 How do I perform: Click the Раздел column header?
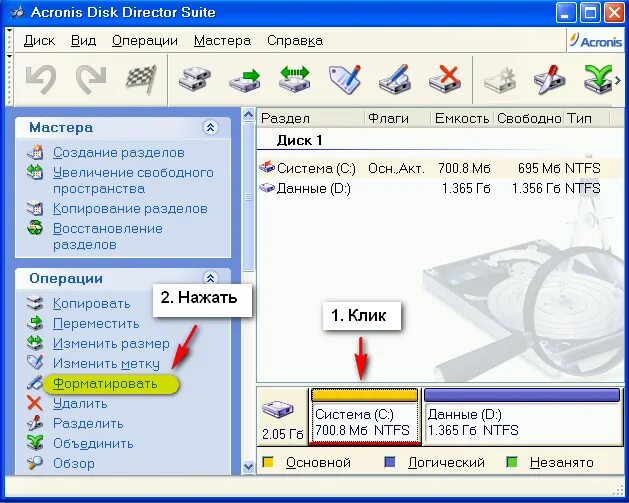311,118
